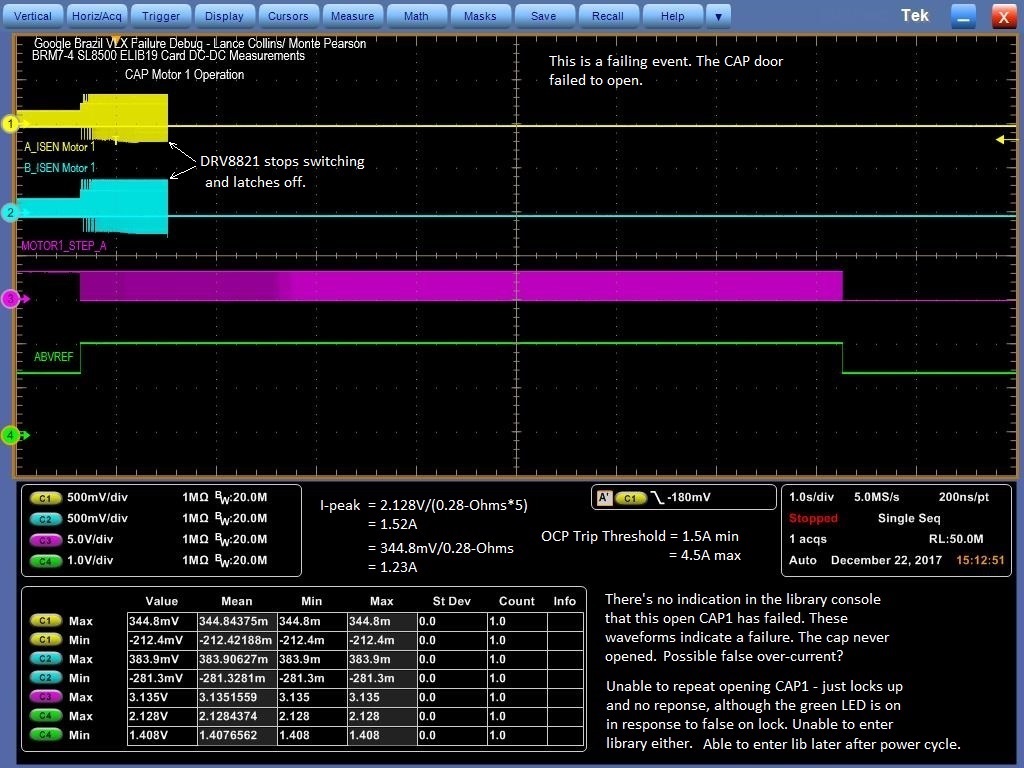Click the Single Seq acquisition mode
This screenshot has height=768, width=1024.
(x=909, y=518)
